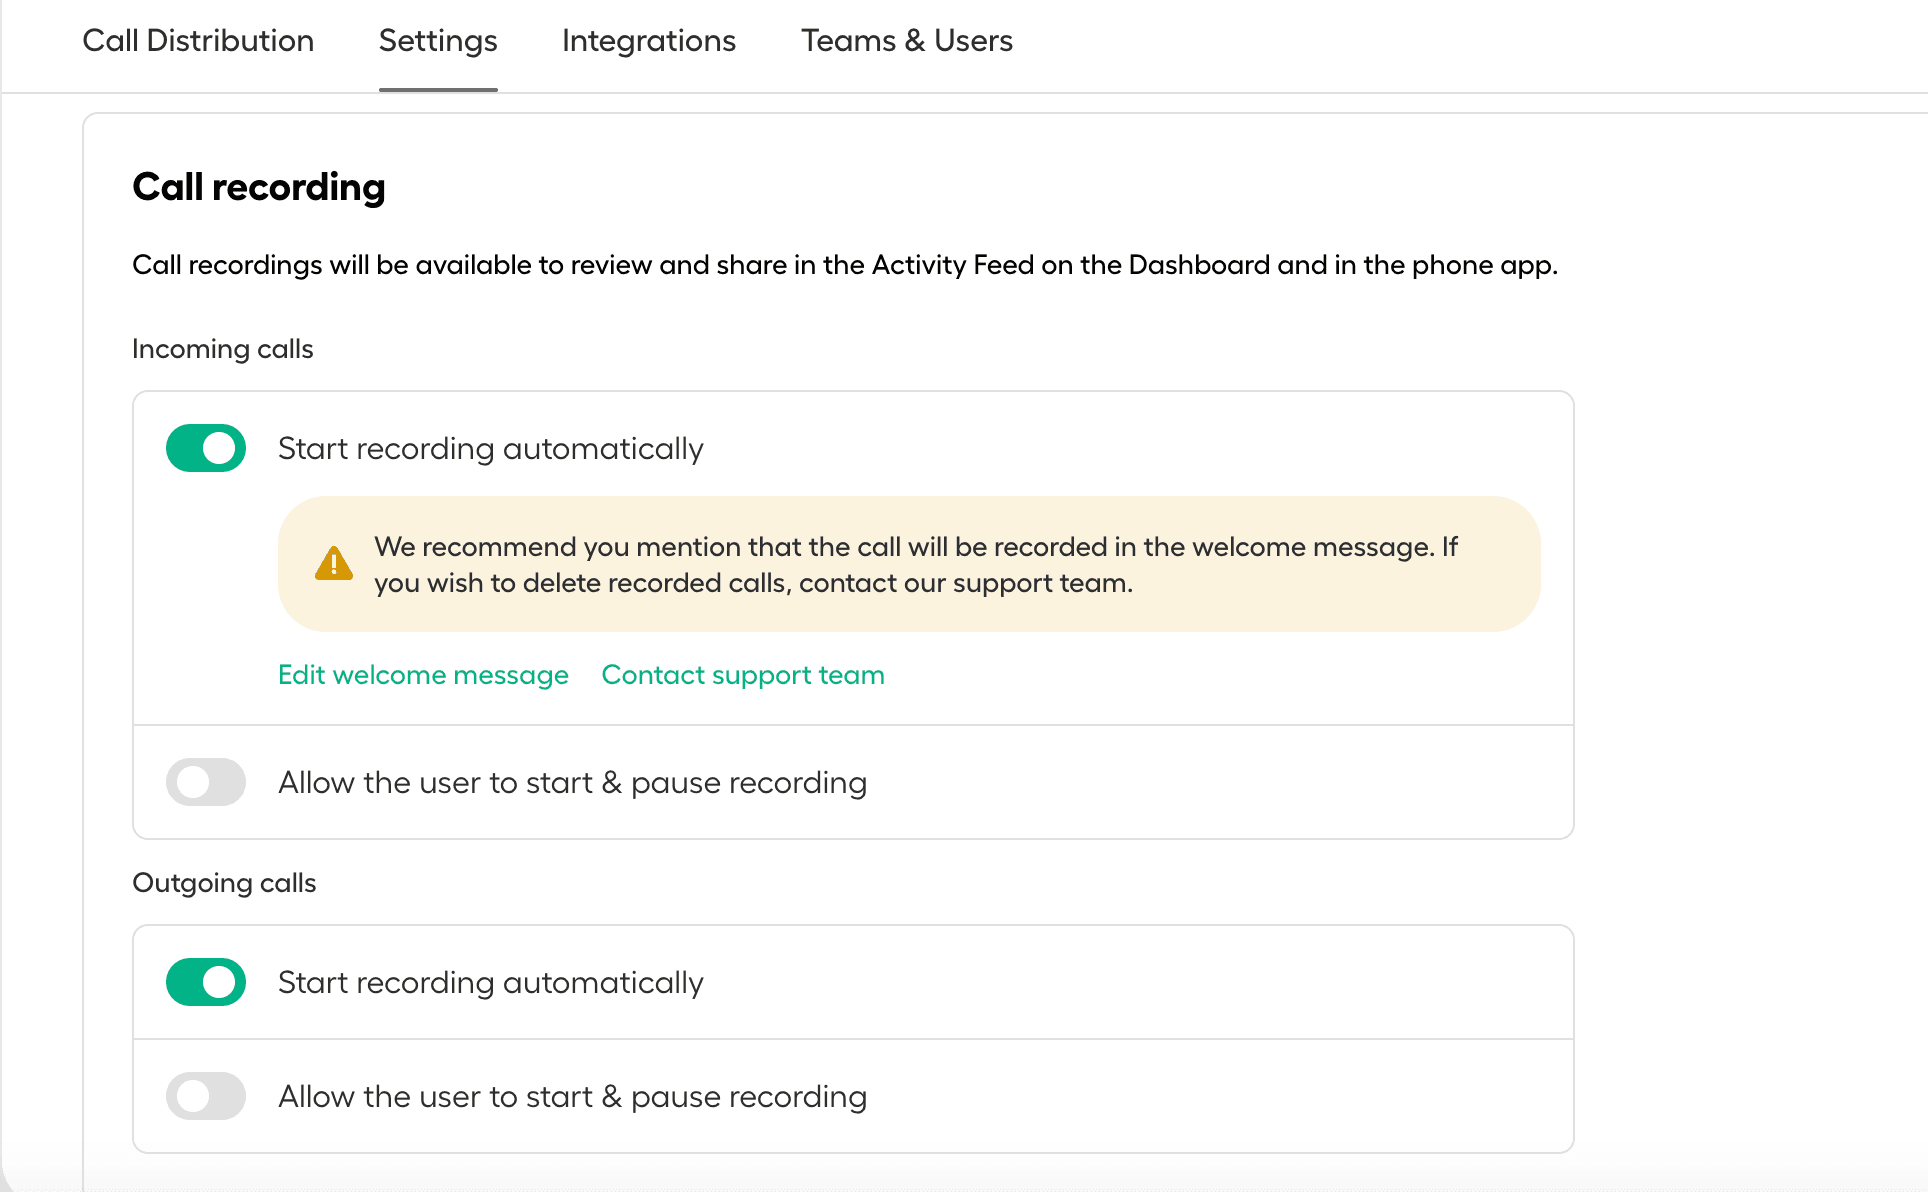Click the yellow warning triangle icon
This screenshot has width=1928, height=1192.
coord(334,564)
